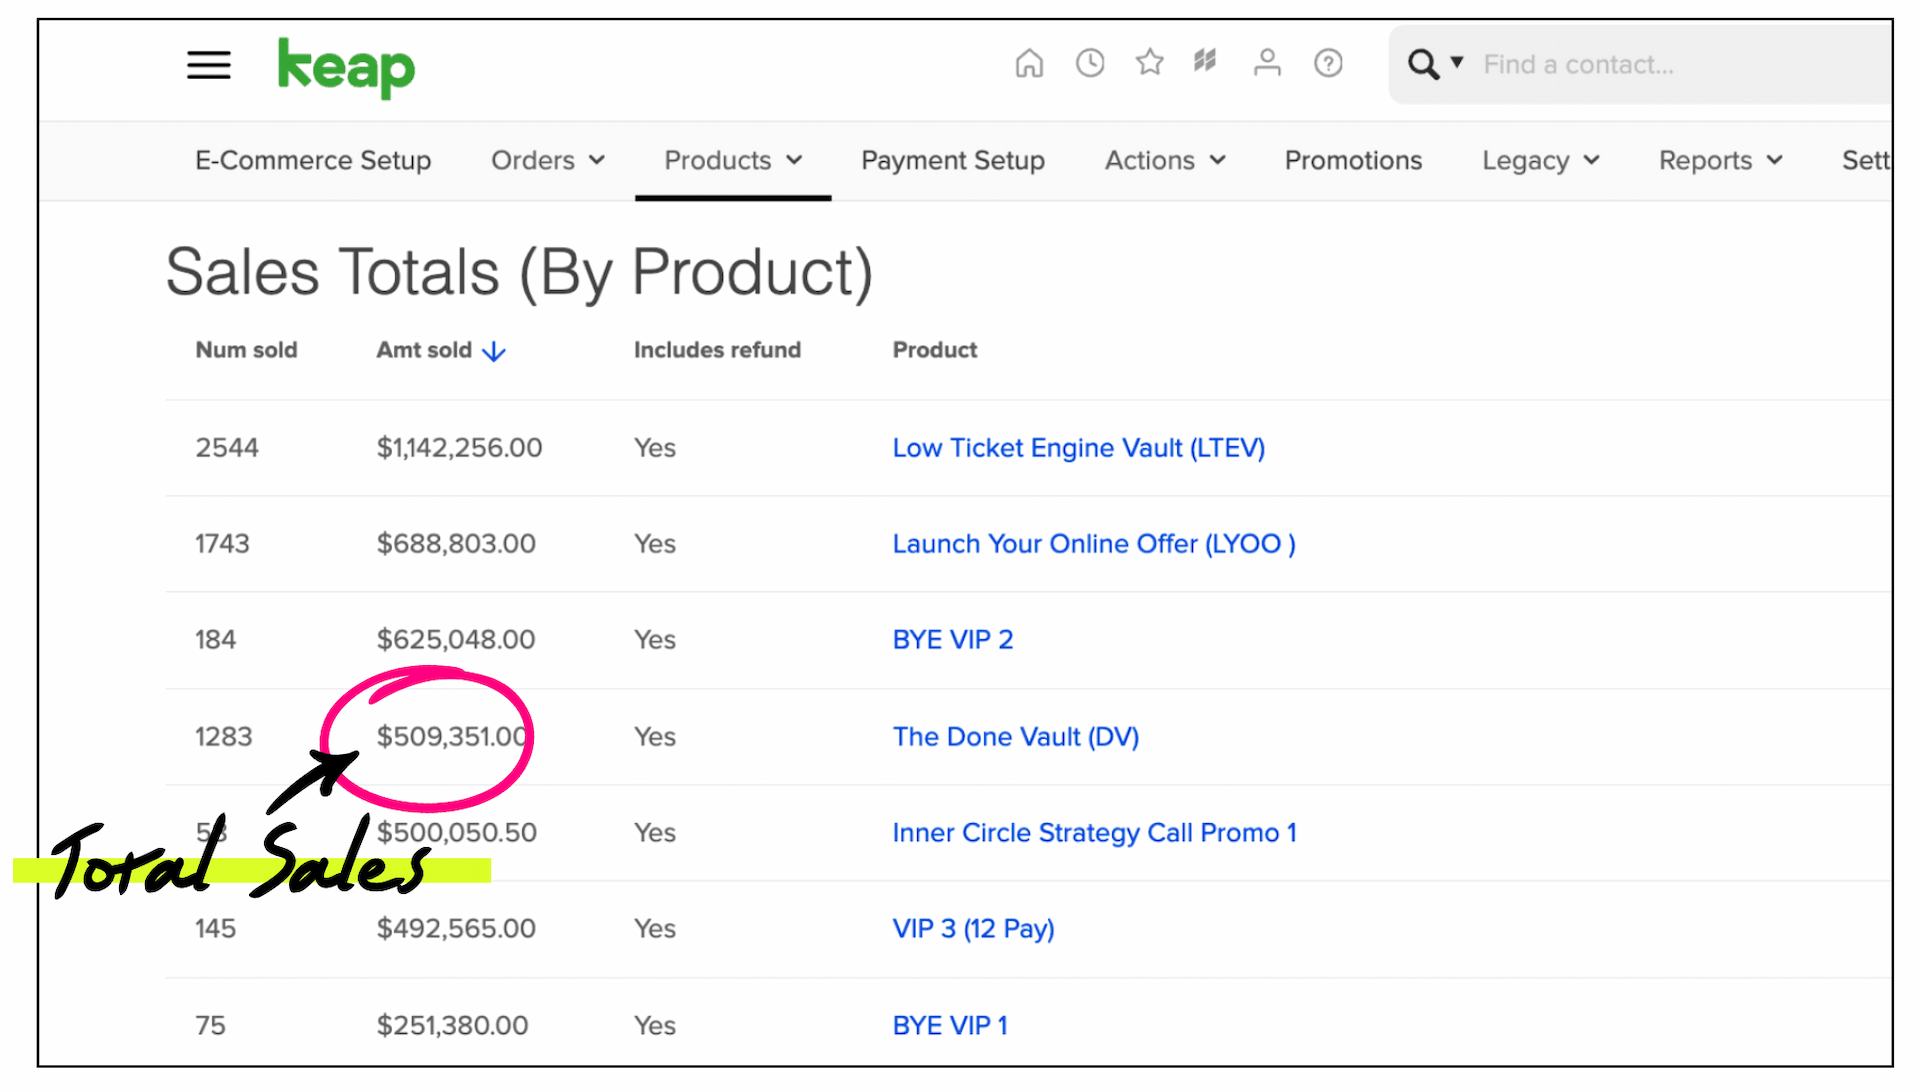1920x1092 pixels.
Task: Sort by Num sold column
Action: (246, 350)
